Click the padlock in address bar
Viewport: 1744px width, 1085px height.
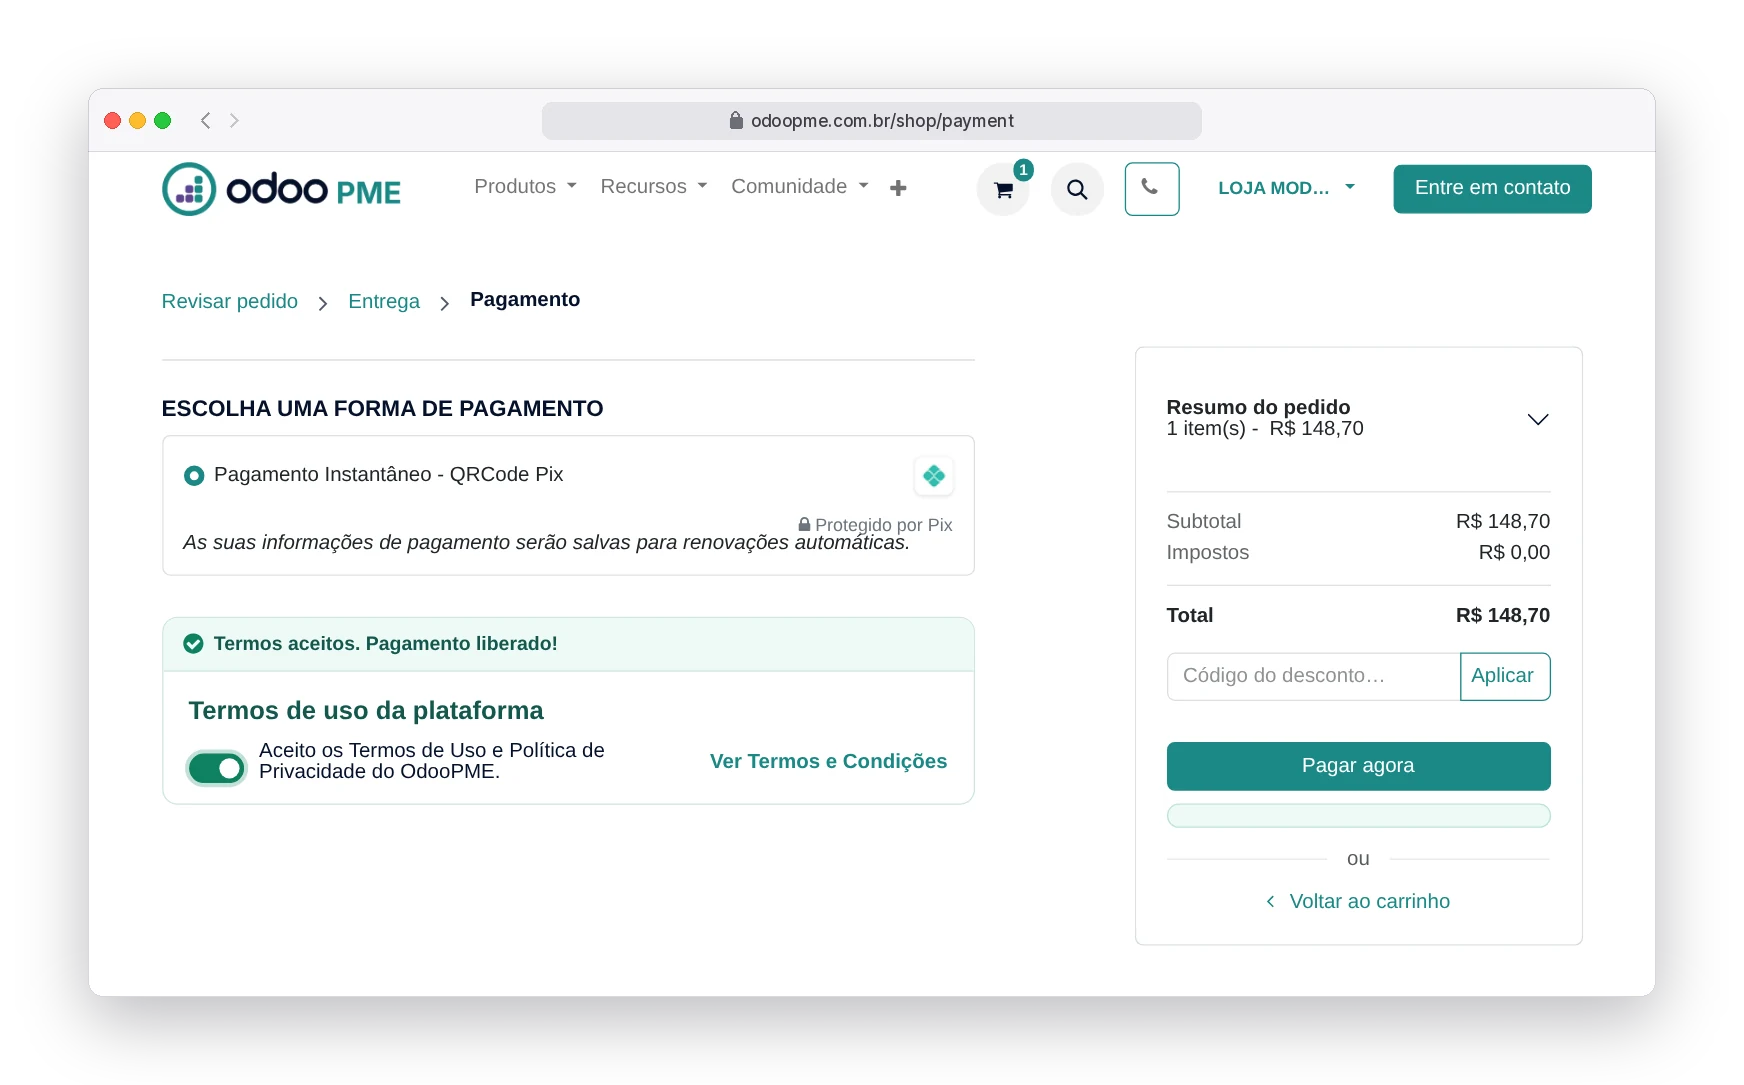[736, 120]
